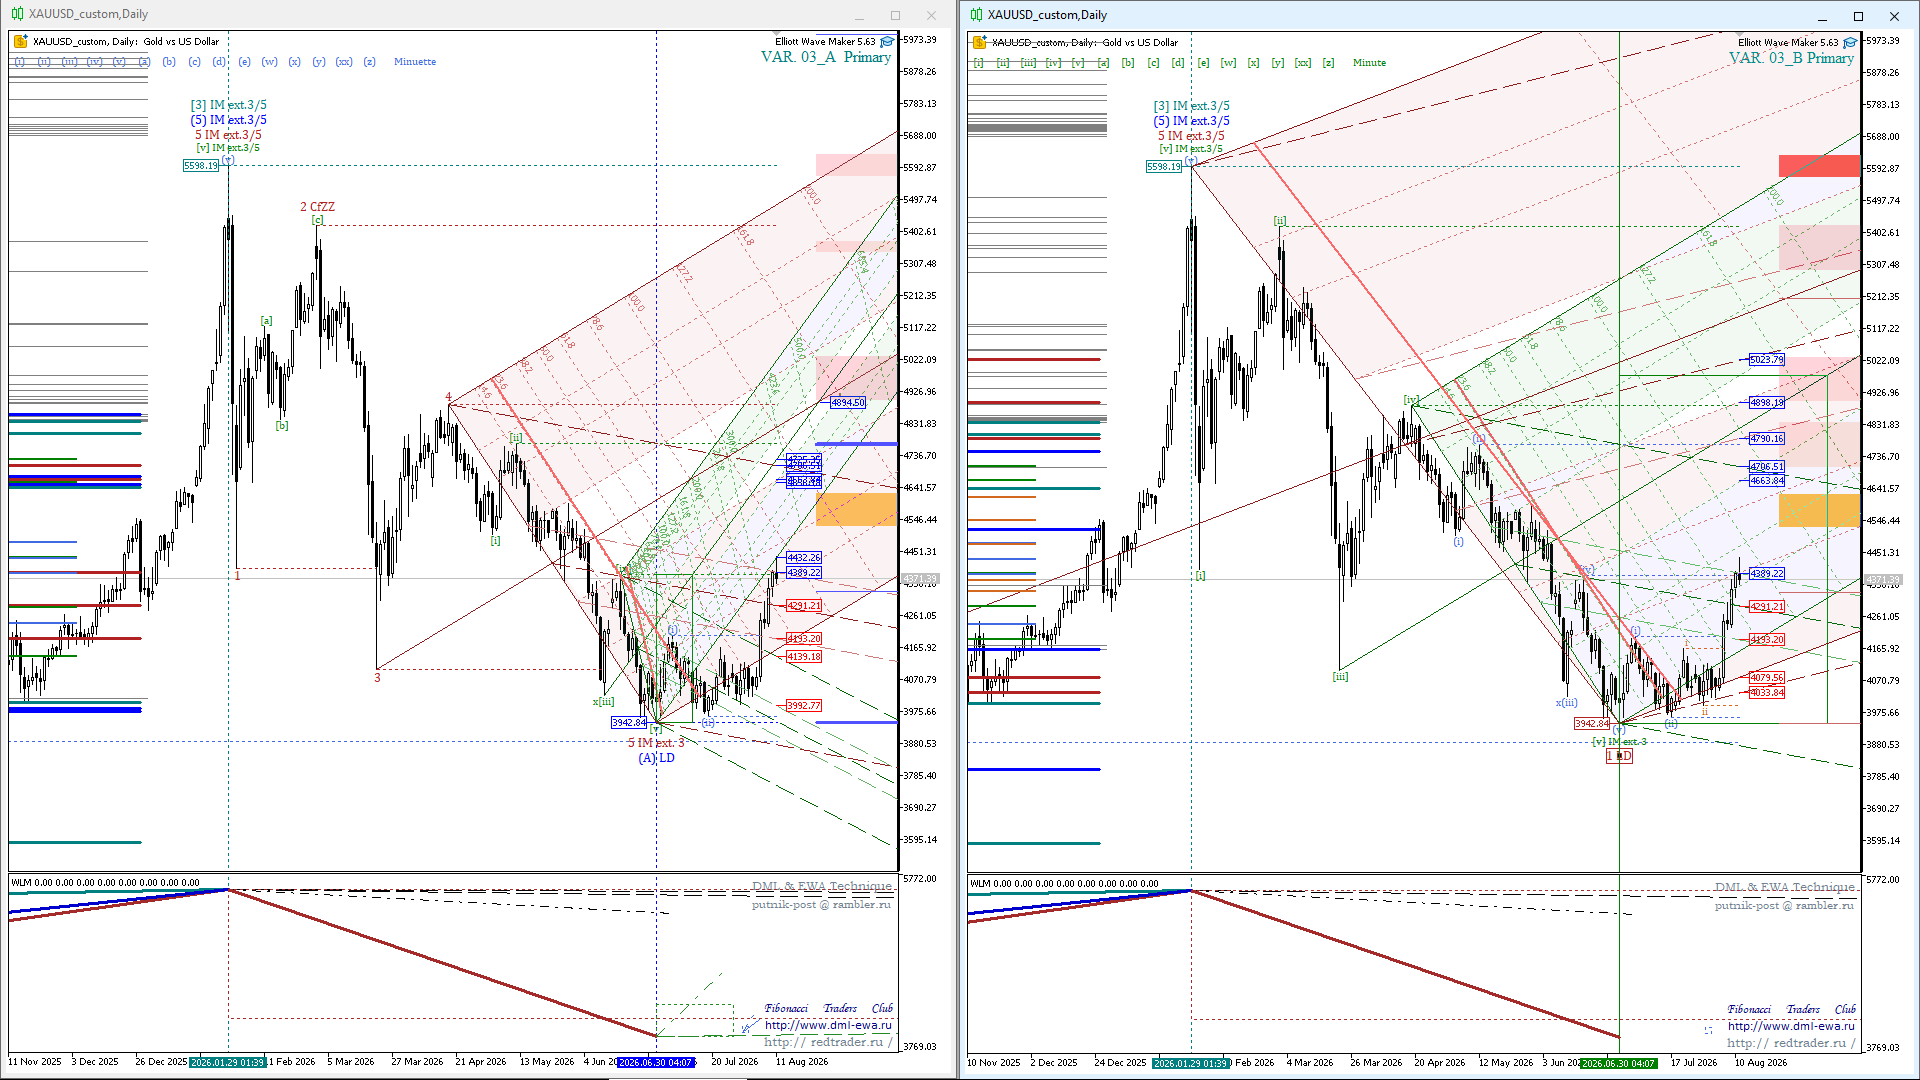The width and height of the screenshot is (1920, 1080).
Task: Click the 5023.79 price level label
Action: pos(1767,360)
